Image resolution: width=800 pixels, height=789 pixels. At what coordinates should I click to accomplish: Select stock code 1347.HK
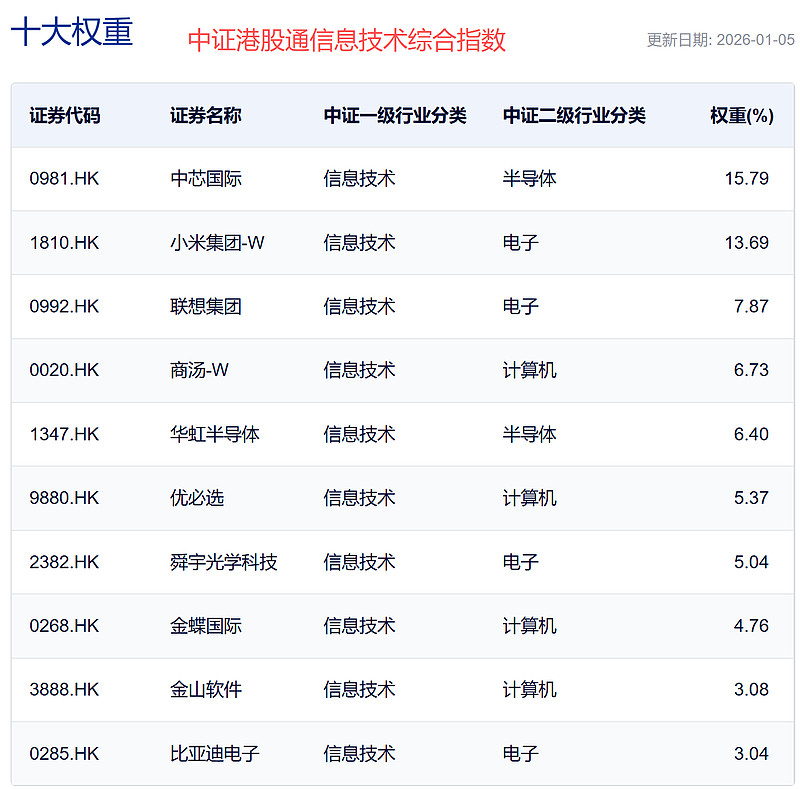pos(64,434)
